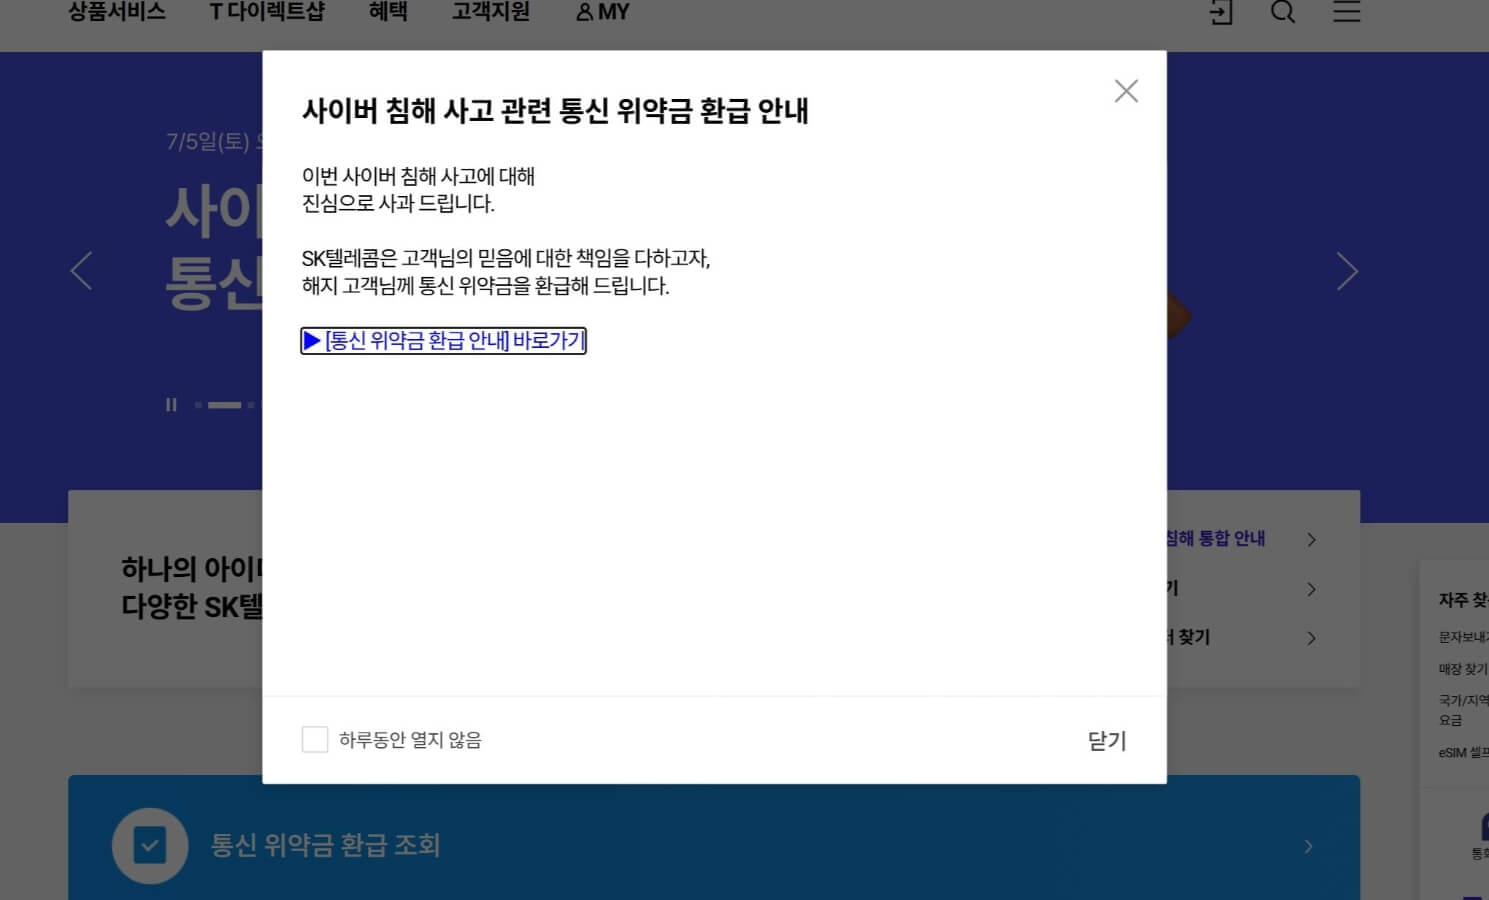Open the 통신 위약금 환급 안내 바로가기 link
The width and height of the screenshot is (1489, 900).
[443, 341]
